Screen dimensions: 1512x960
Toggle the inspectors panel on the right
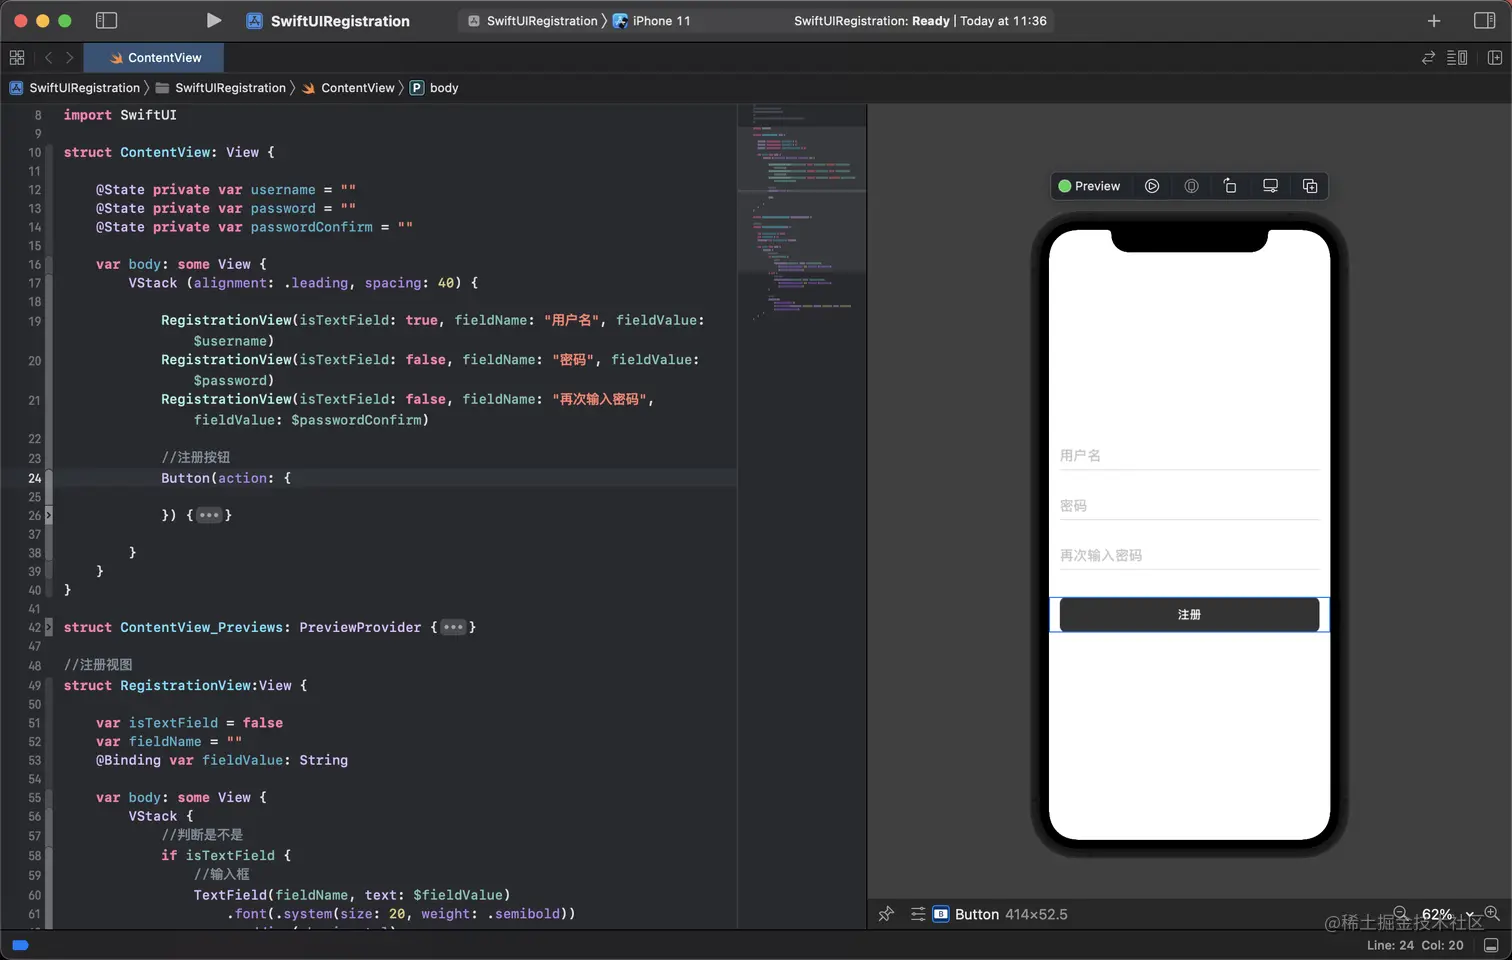tap(1485, 20)
